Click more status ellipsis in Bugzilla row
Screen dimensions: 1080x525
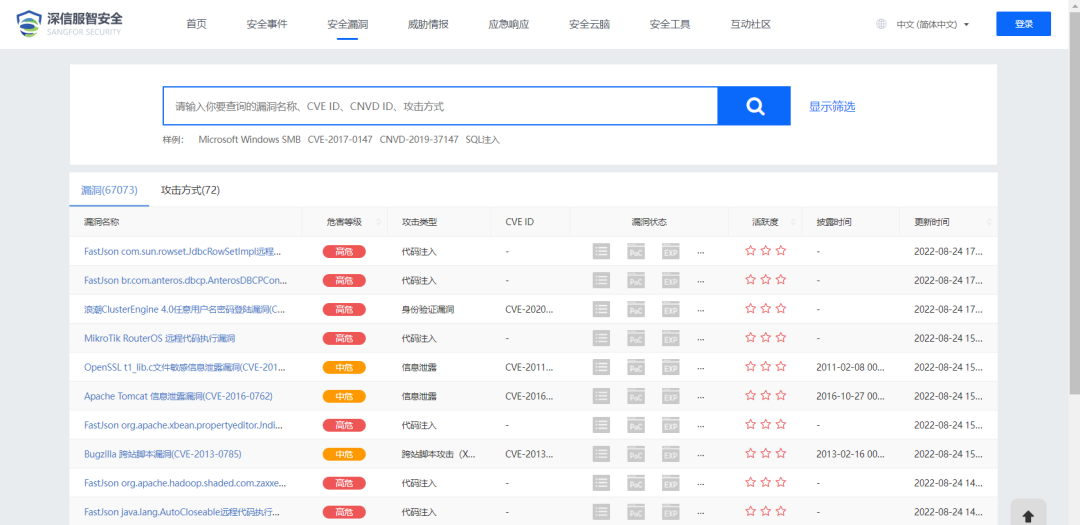pyautogui.click(x=701, y=455)
